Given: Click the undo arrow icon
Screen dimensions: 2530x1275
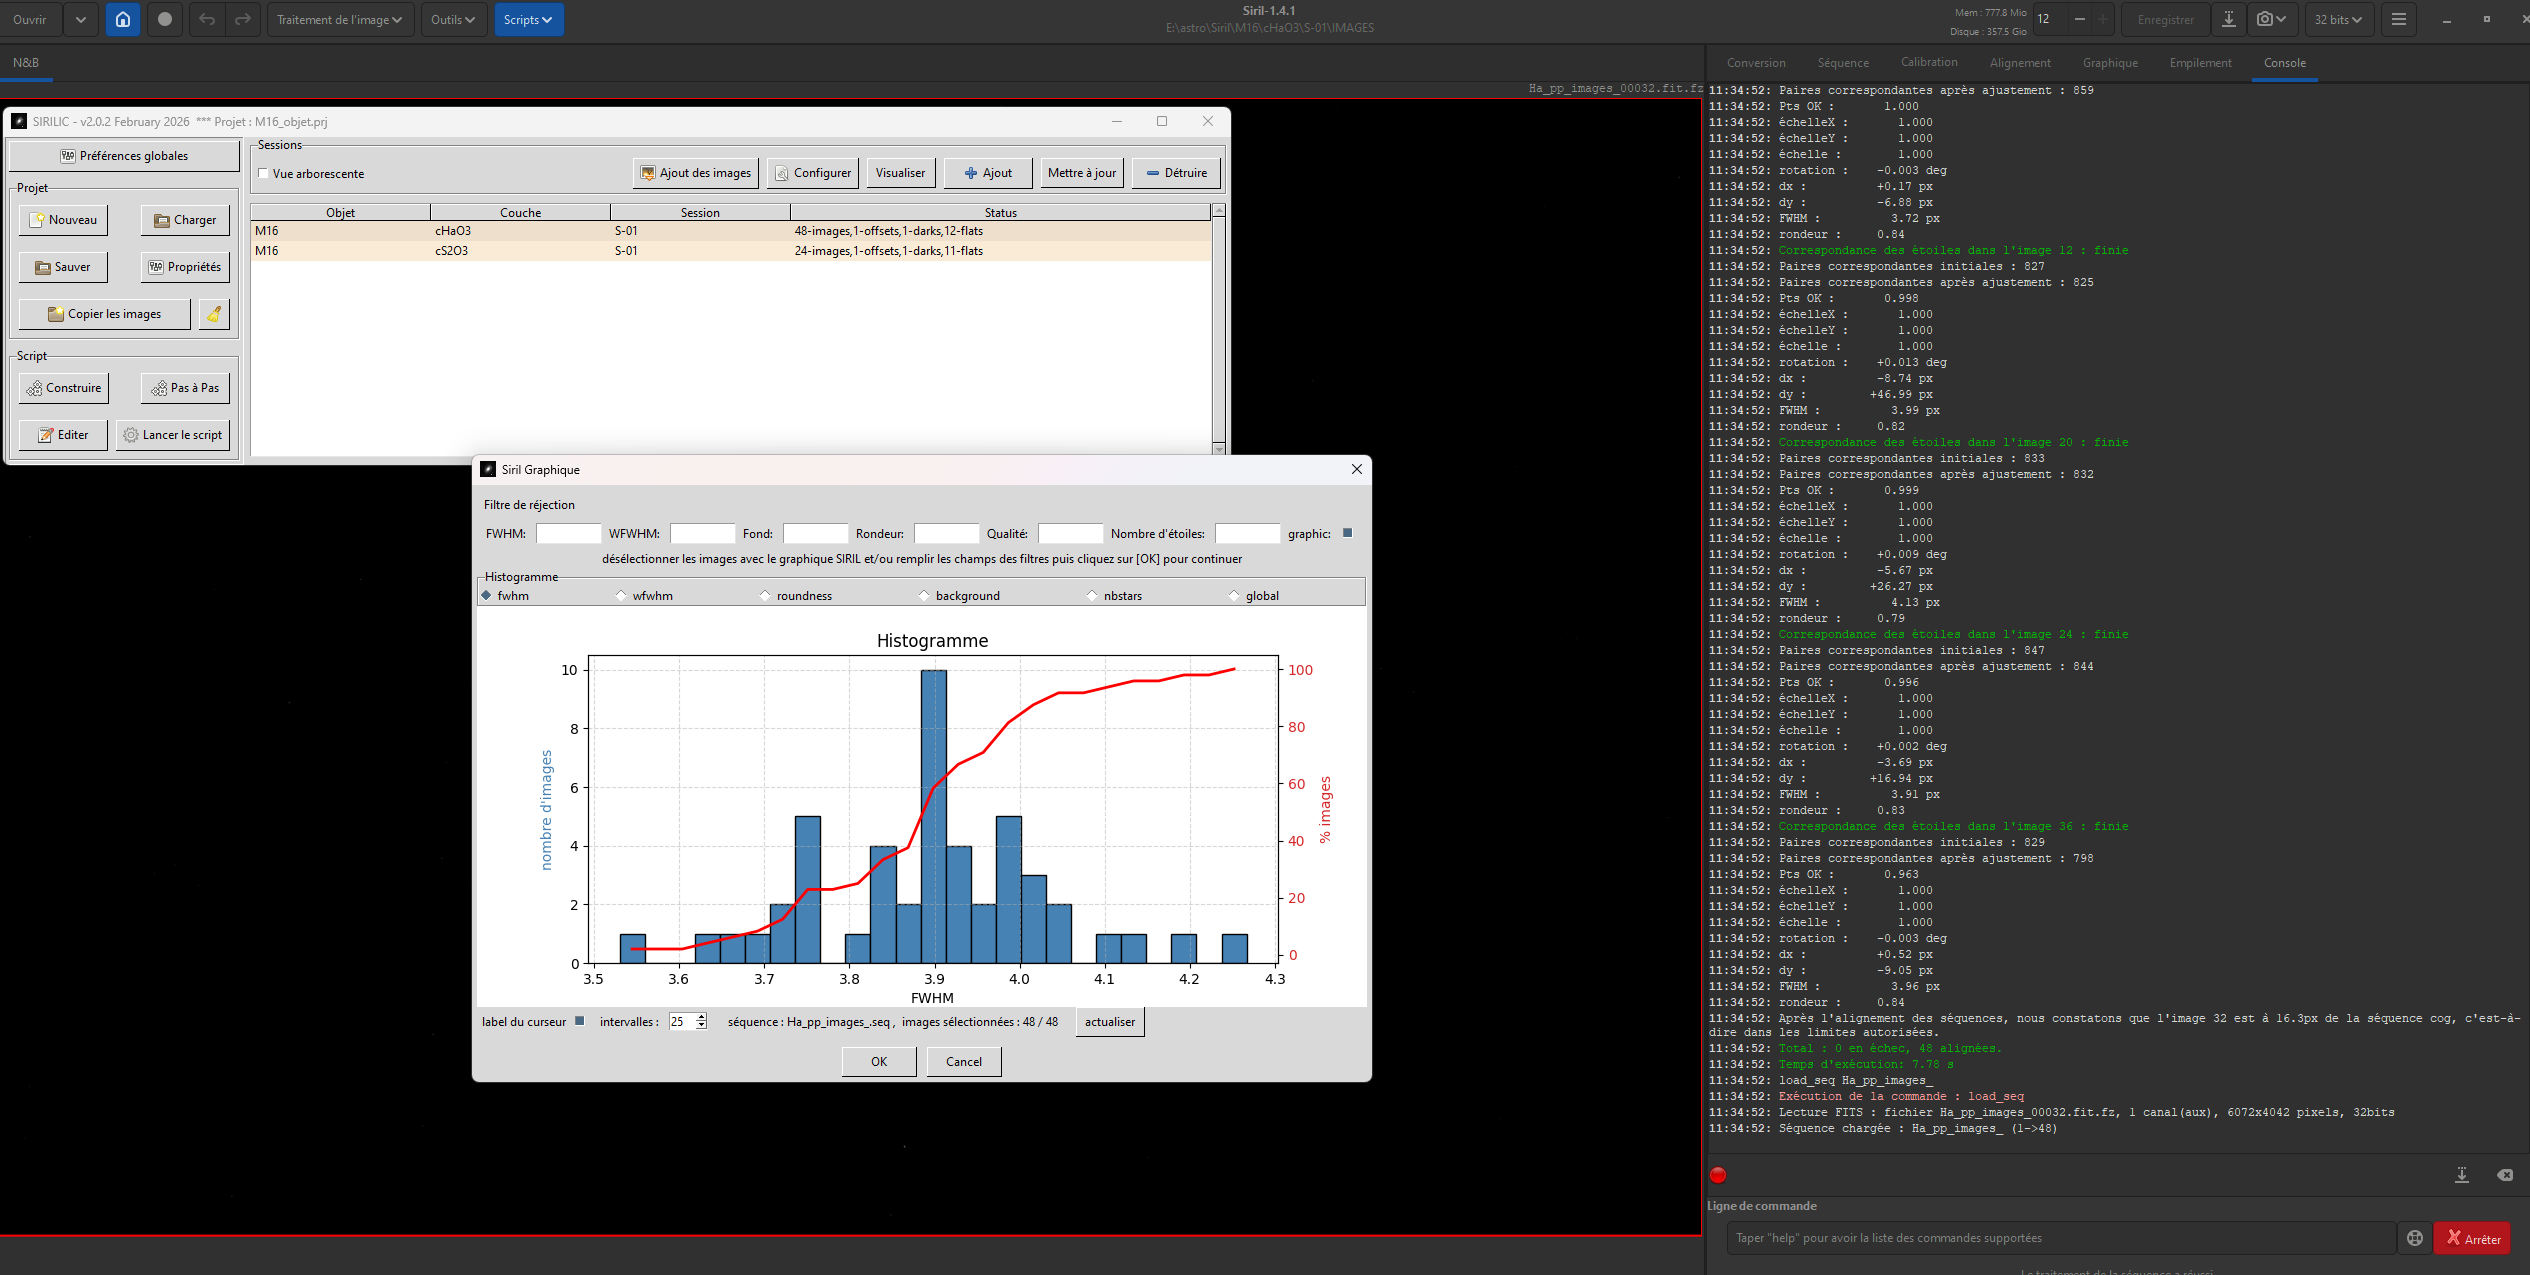Looking at the screenshot, I should point(206,19).
